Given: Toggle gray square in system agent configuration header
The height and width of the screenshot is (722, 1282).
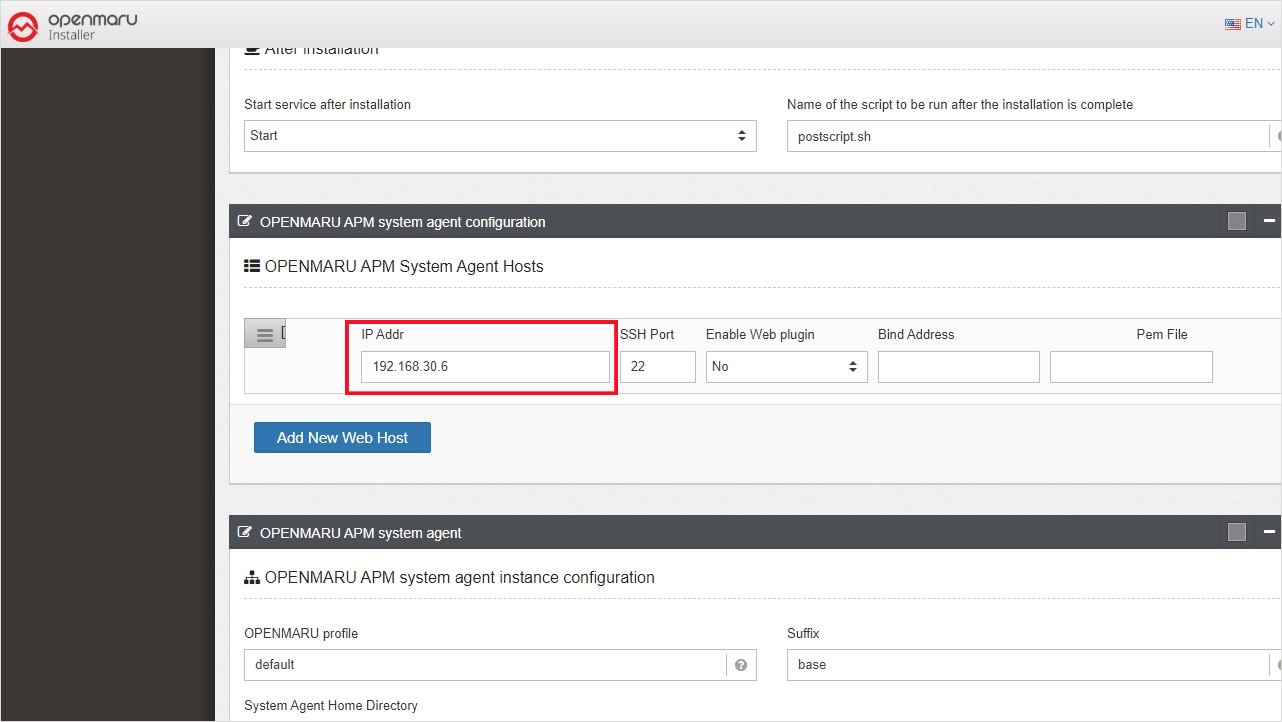Looking at the screenshot, I should [x=1237, y=221].
